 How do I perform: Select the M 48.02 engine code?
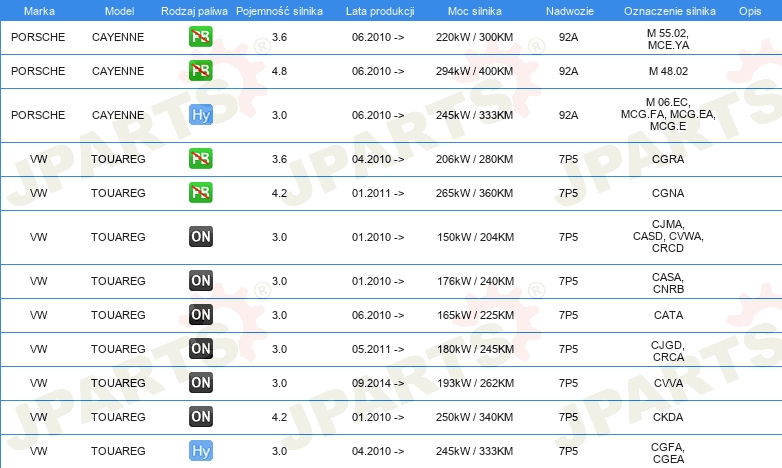(x=668, y=71)
